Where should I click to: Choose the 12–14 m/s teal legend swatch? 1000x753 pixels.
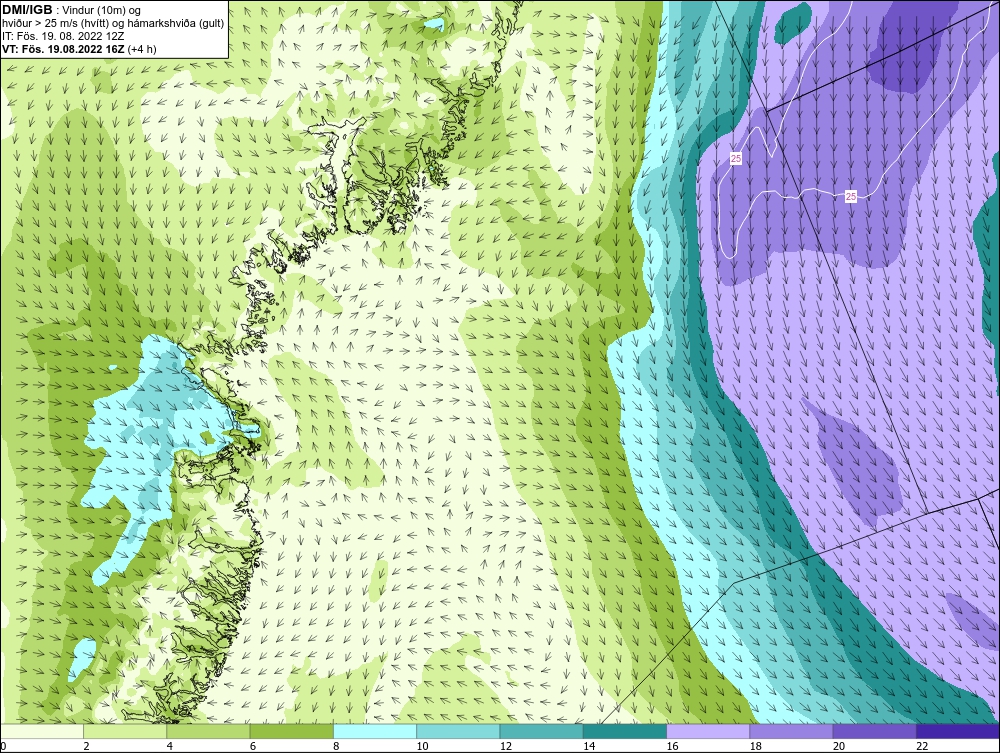[541, 731]
